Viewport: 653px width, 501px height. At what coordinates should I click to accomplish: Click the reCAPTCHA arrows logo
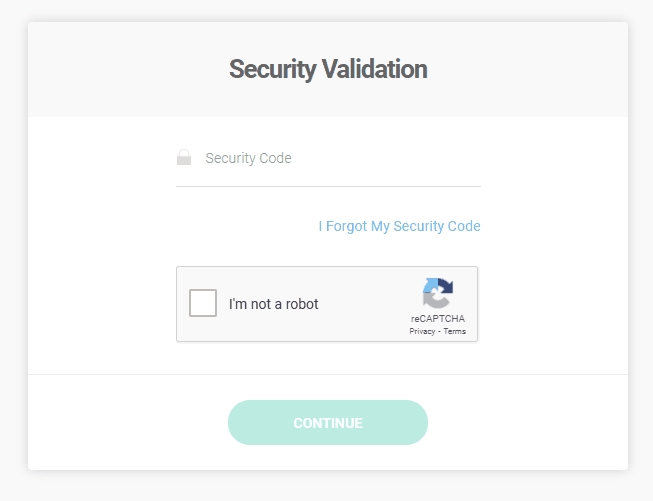(x=437, y=293)
